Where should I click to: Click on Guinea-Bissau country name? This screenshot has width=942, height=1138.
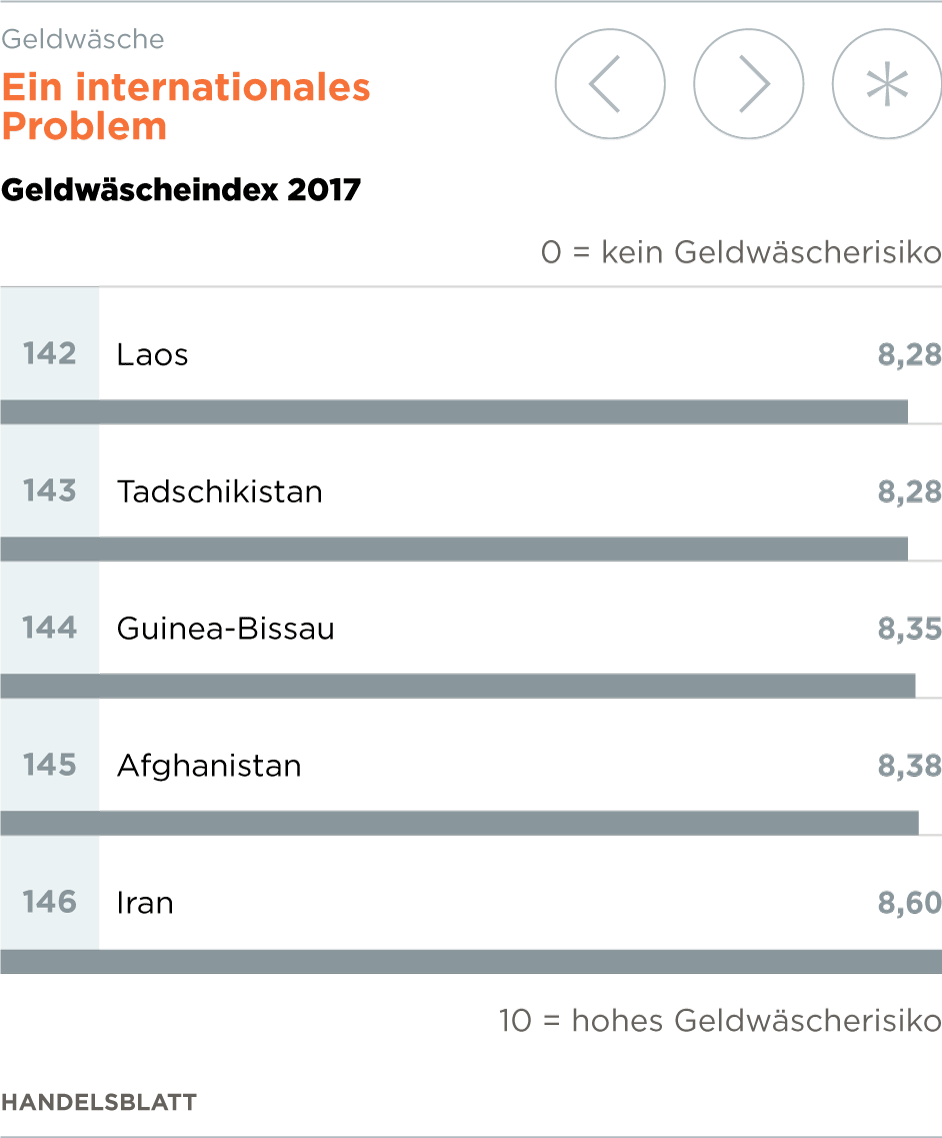tap(225, 629)
